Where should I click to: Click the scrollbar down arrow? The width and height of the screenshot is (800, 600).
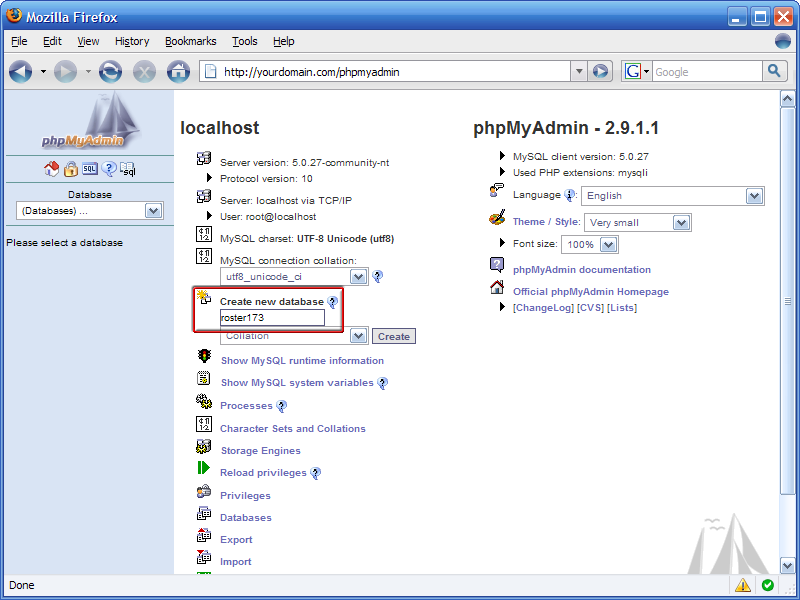(787, 566)
